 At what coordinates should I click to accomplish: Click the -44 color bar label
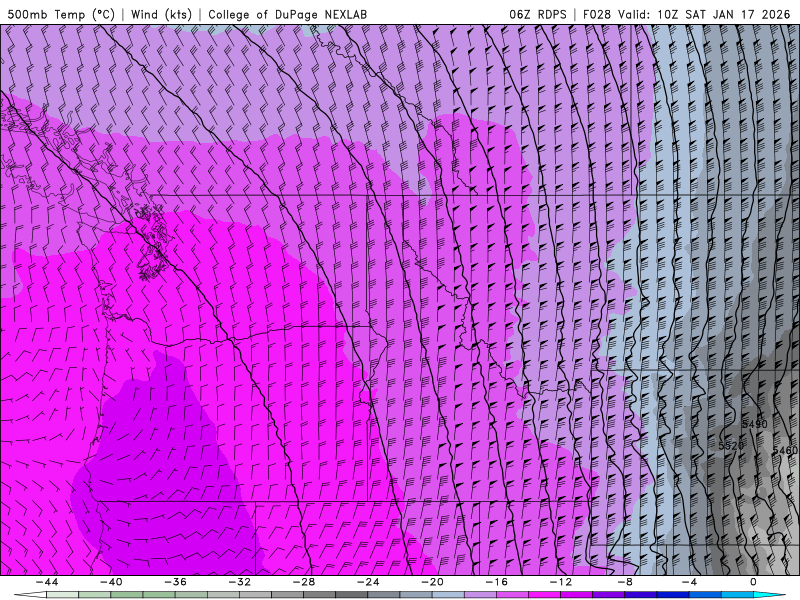(x=47, y=582)
